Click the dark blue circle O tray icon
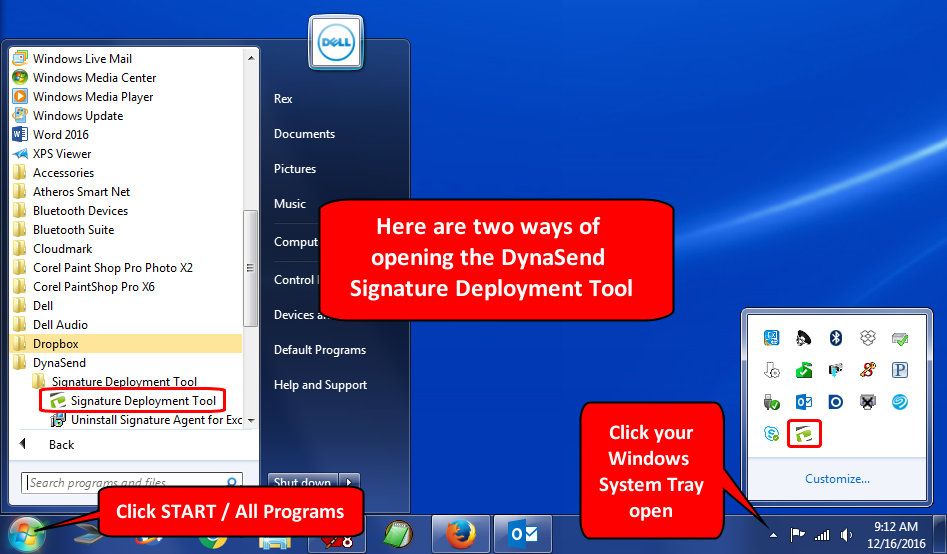Image resolution: width=947 pixels, height=554 pixels. point(835,402)
